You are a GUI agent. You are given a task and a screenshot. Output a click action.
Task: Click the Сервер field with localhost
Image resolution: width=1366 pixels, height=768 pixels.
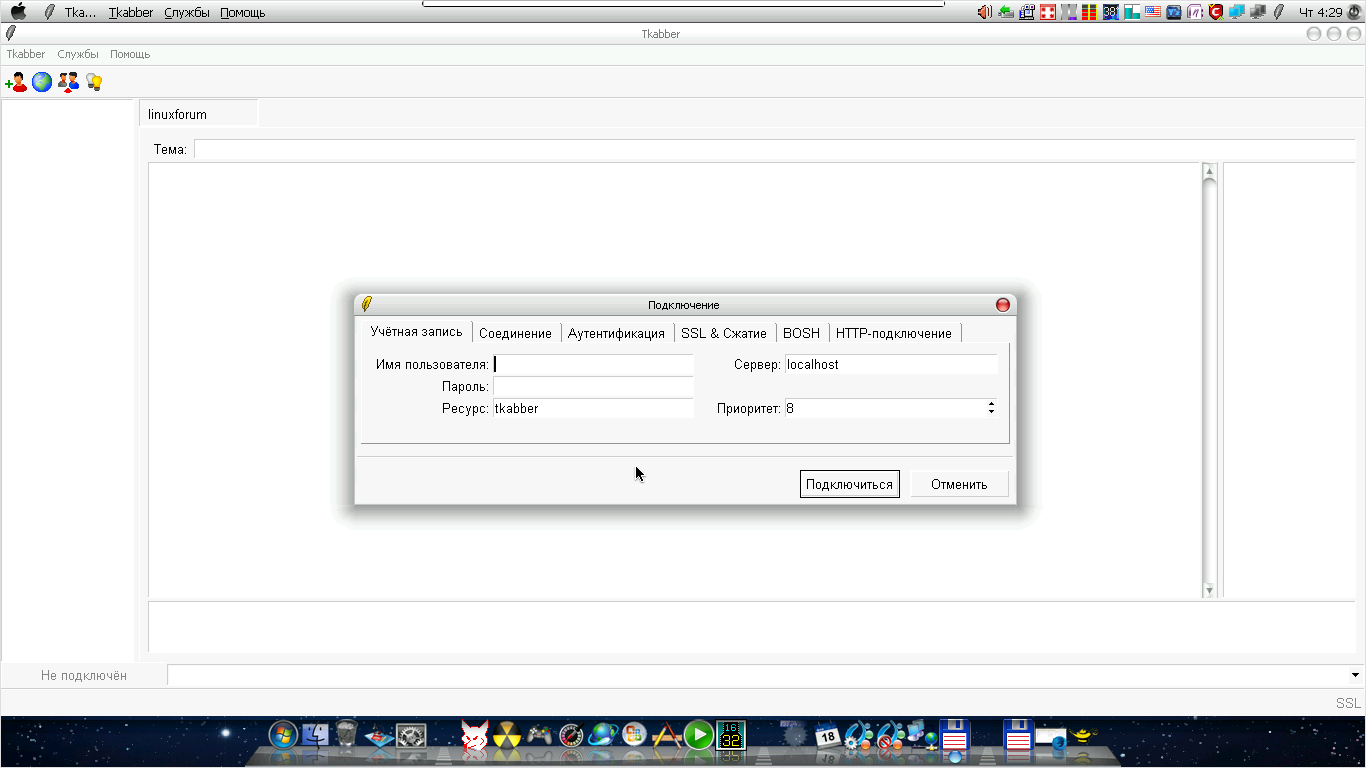(x=891, y=364)
